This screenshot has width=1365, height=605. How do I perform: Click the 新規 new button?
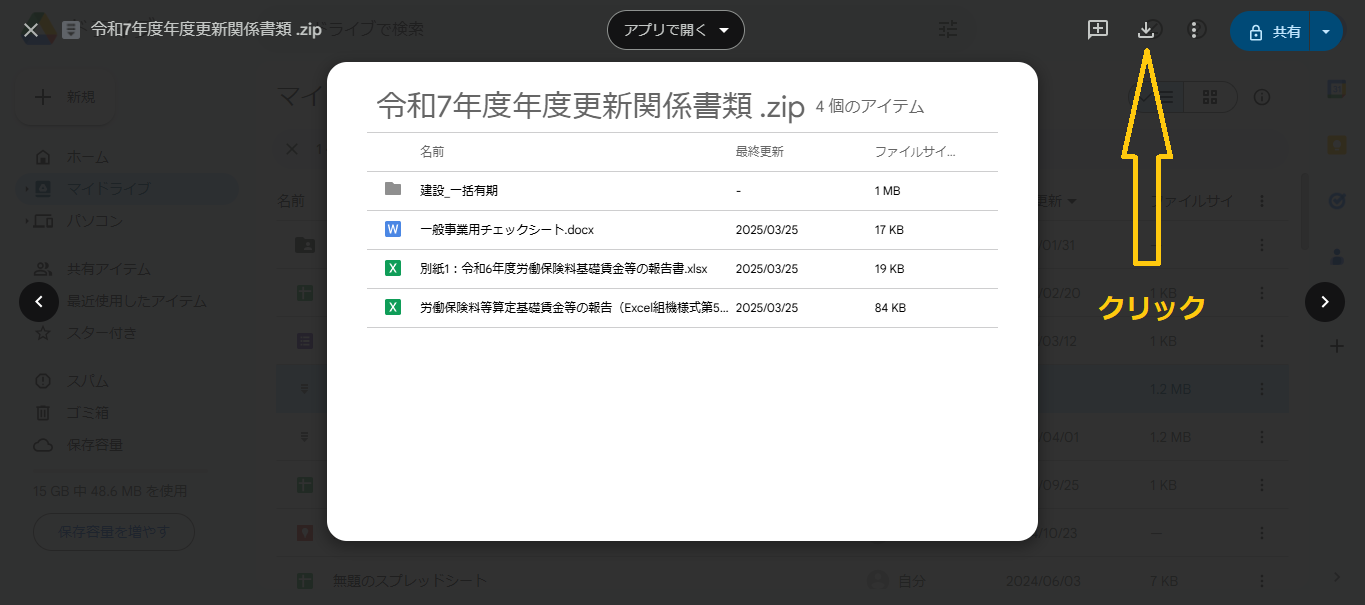coord(65,97)
